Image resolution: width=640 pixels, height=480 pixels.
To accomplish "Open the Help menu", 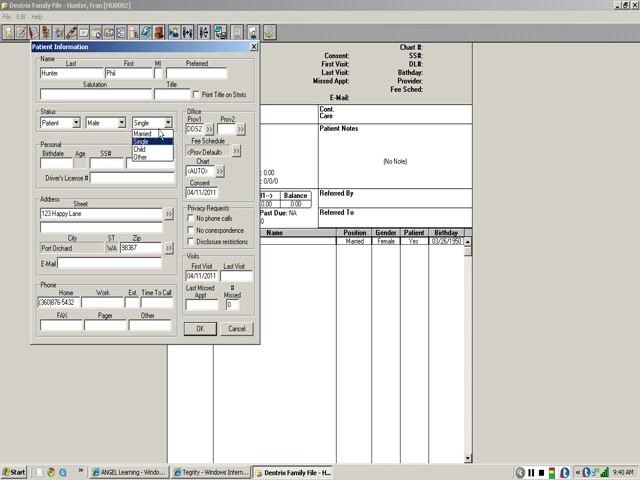I will click(37, 17).
